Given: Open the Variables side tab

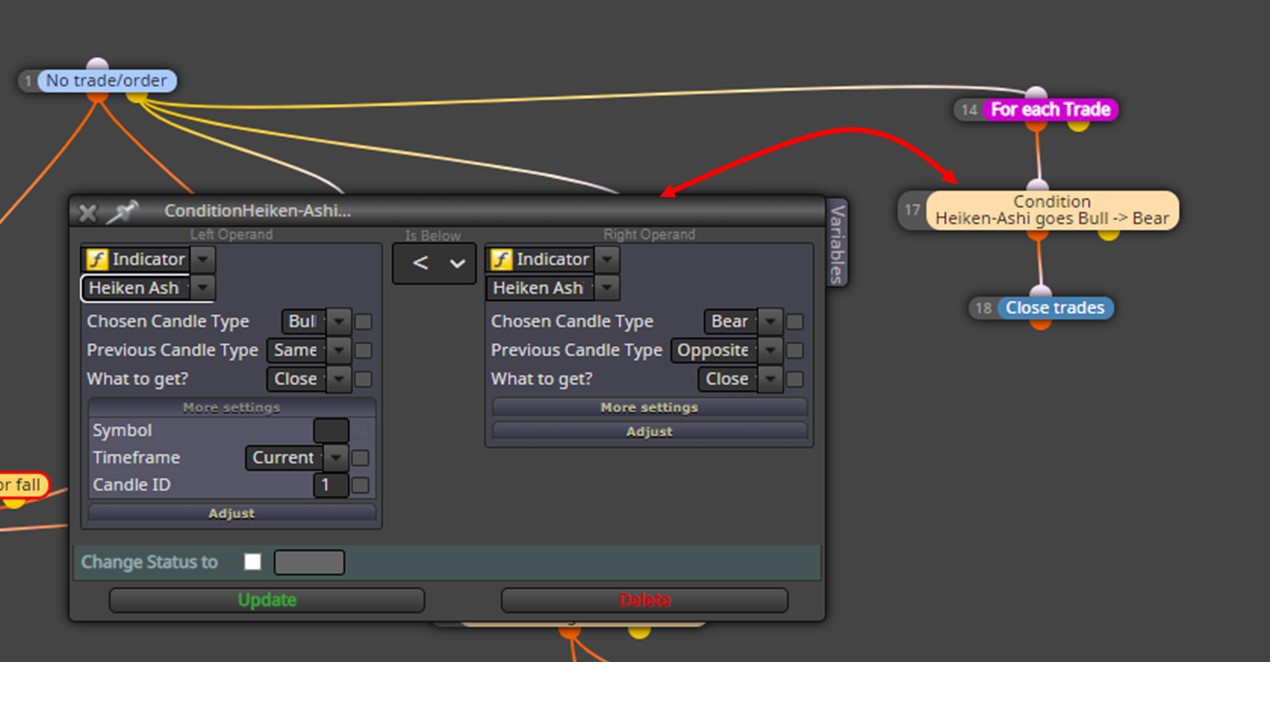Looking at the screenshot, I should coord(838,242).
